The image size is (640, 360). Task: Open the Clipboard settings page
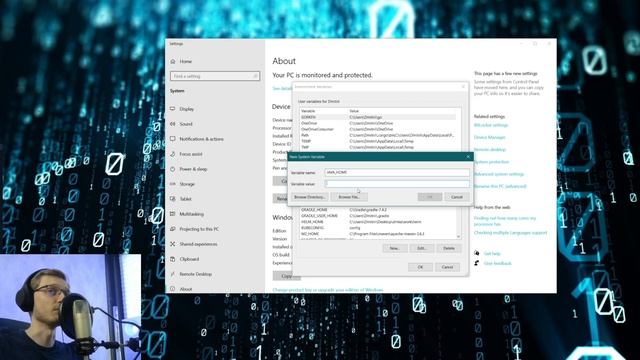point(189,259)
